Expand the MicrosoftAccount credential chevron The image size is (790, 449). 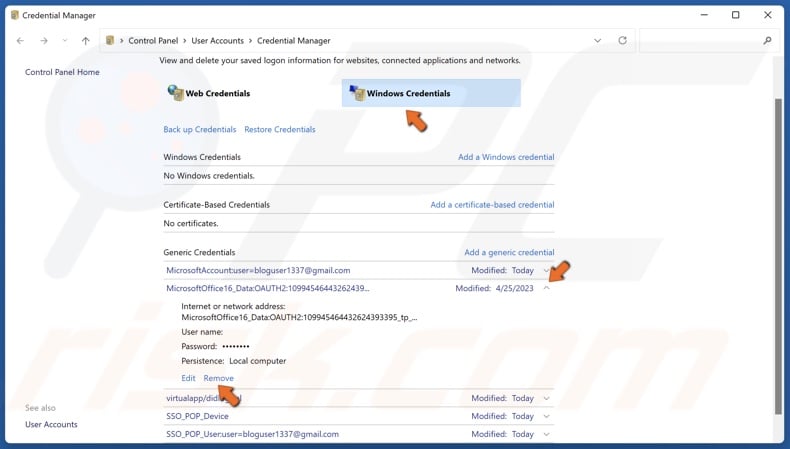pos(546,271)
